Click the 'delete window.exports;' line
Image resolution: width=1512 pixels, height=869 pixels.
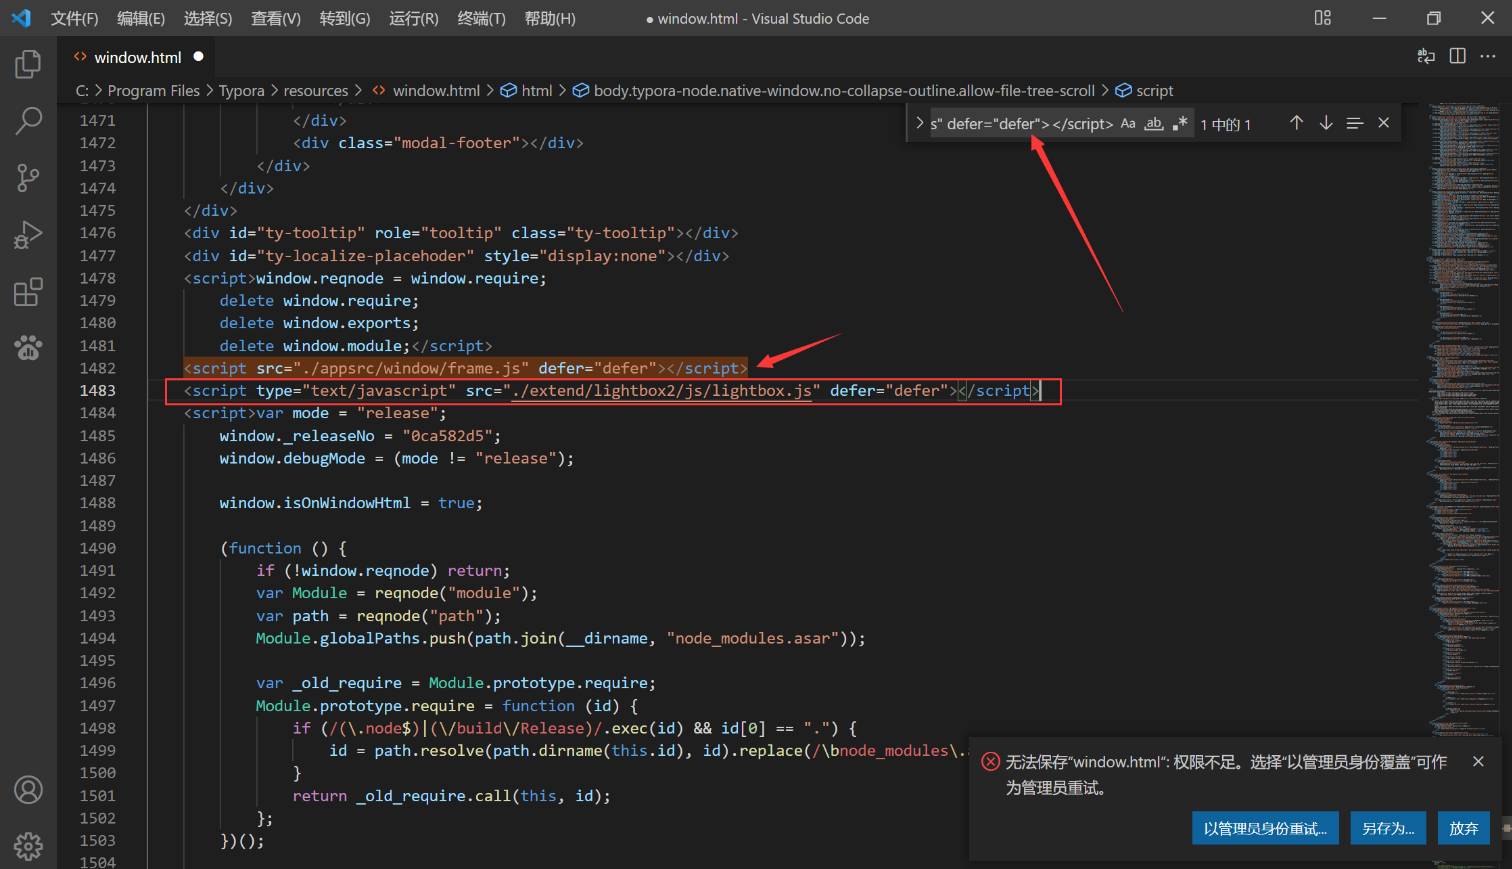pos(319,323)
